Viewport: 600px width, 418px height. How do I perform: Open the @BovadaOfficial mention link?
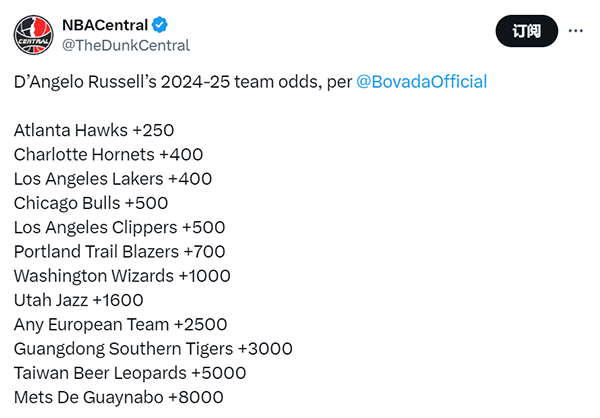click(422, 82)
